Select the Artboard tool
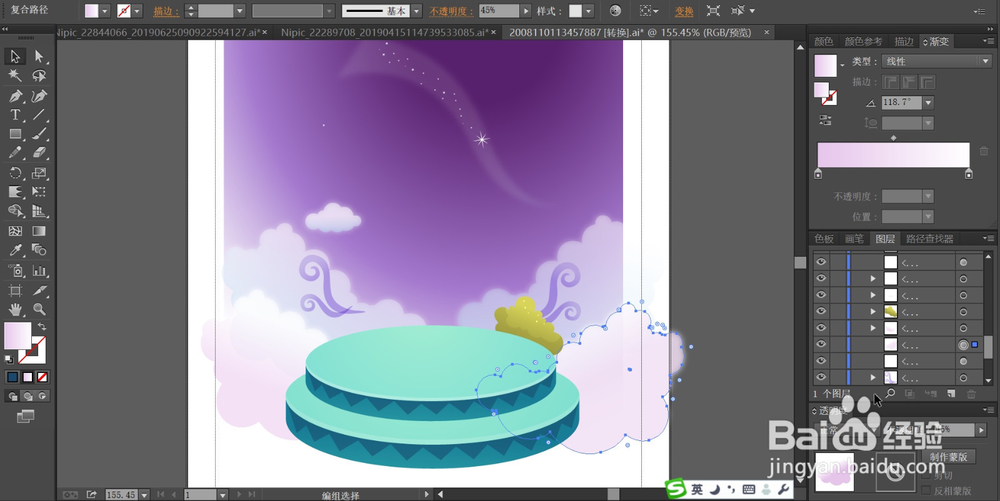The height and width of the screenshot is (501, 1000). point(15,290)
